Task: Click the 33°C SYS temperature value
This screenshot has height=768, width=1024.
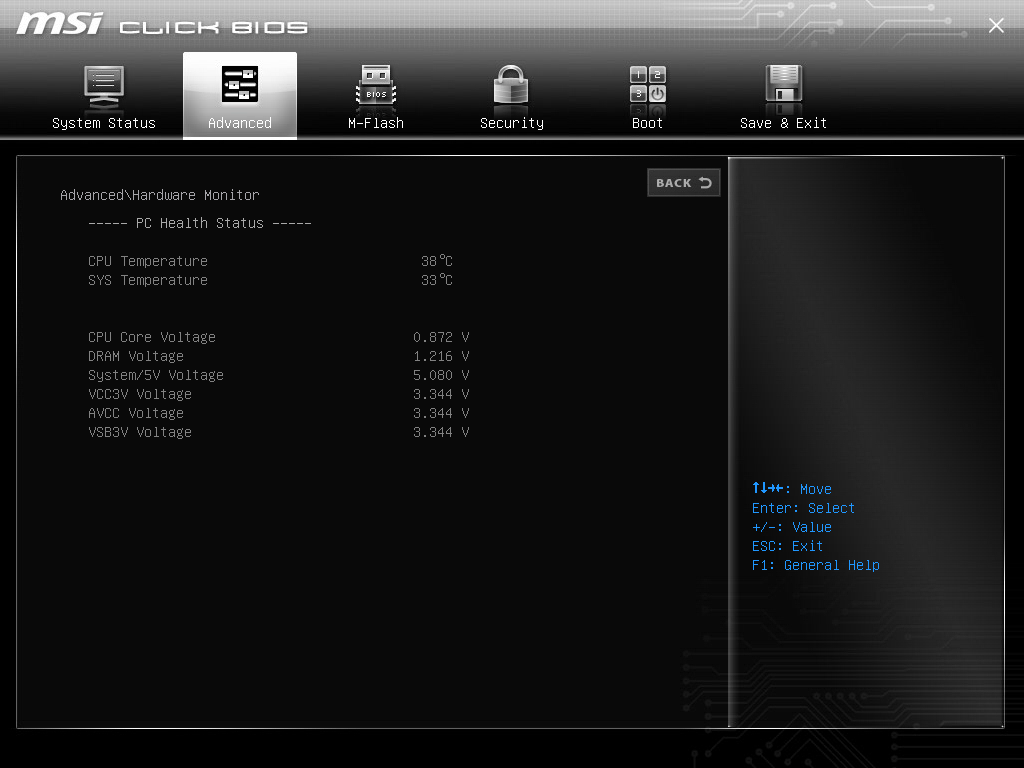Action: pyautogui.click(x=437, y=280)
